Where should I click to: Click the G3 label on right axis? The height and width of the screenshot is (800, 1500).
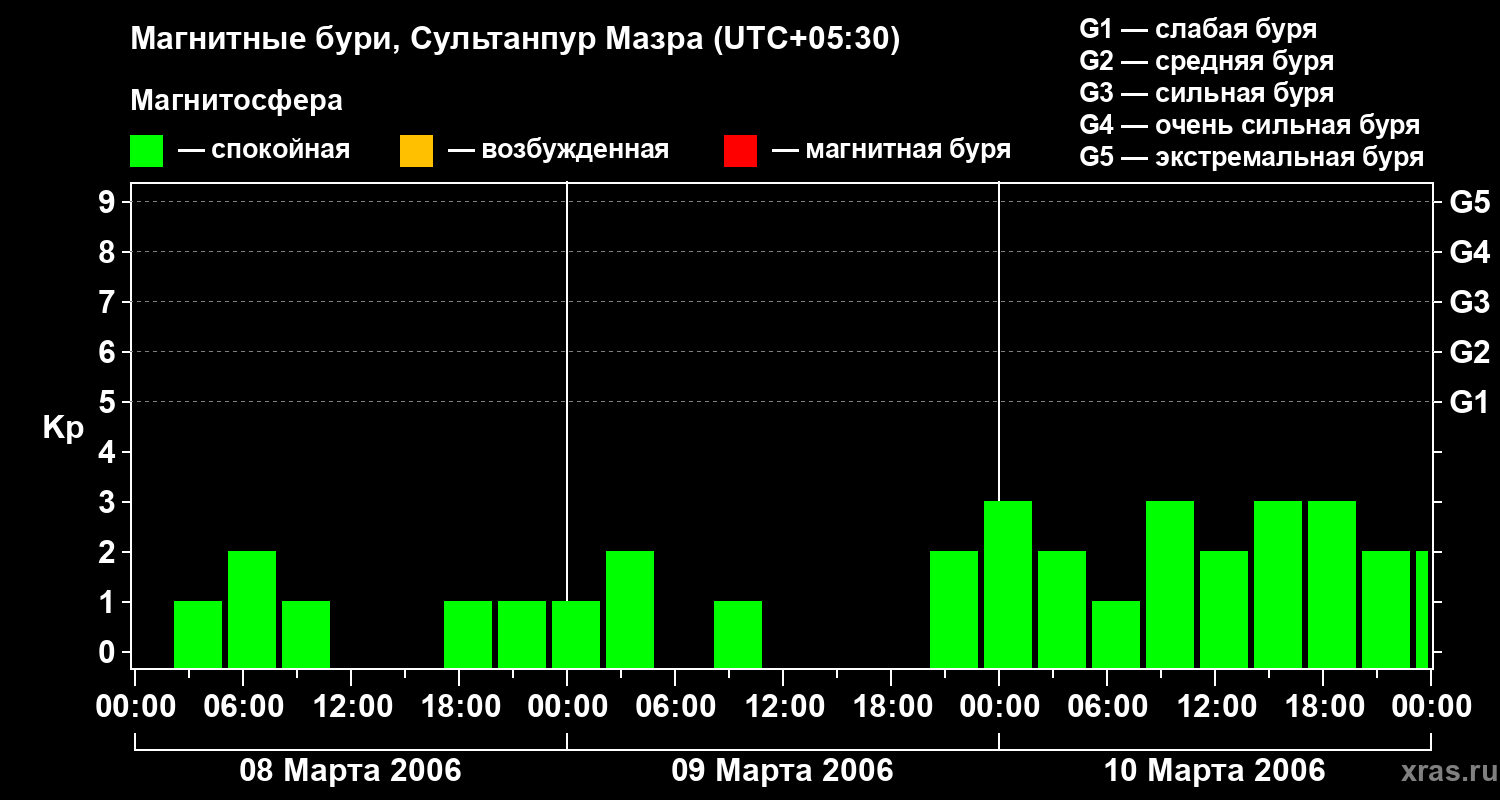pyautogui.click(x=1469, y=302)
